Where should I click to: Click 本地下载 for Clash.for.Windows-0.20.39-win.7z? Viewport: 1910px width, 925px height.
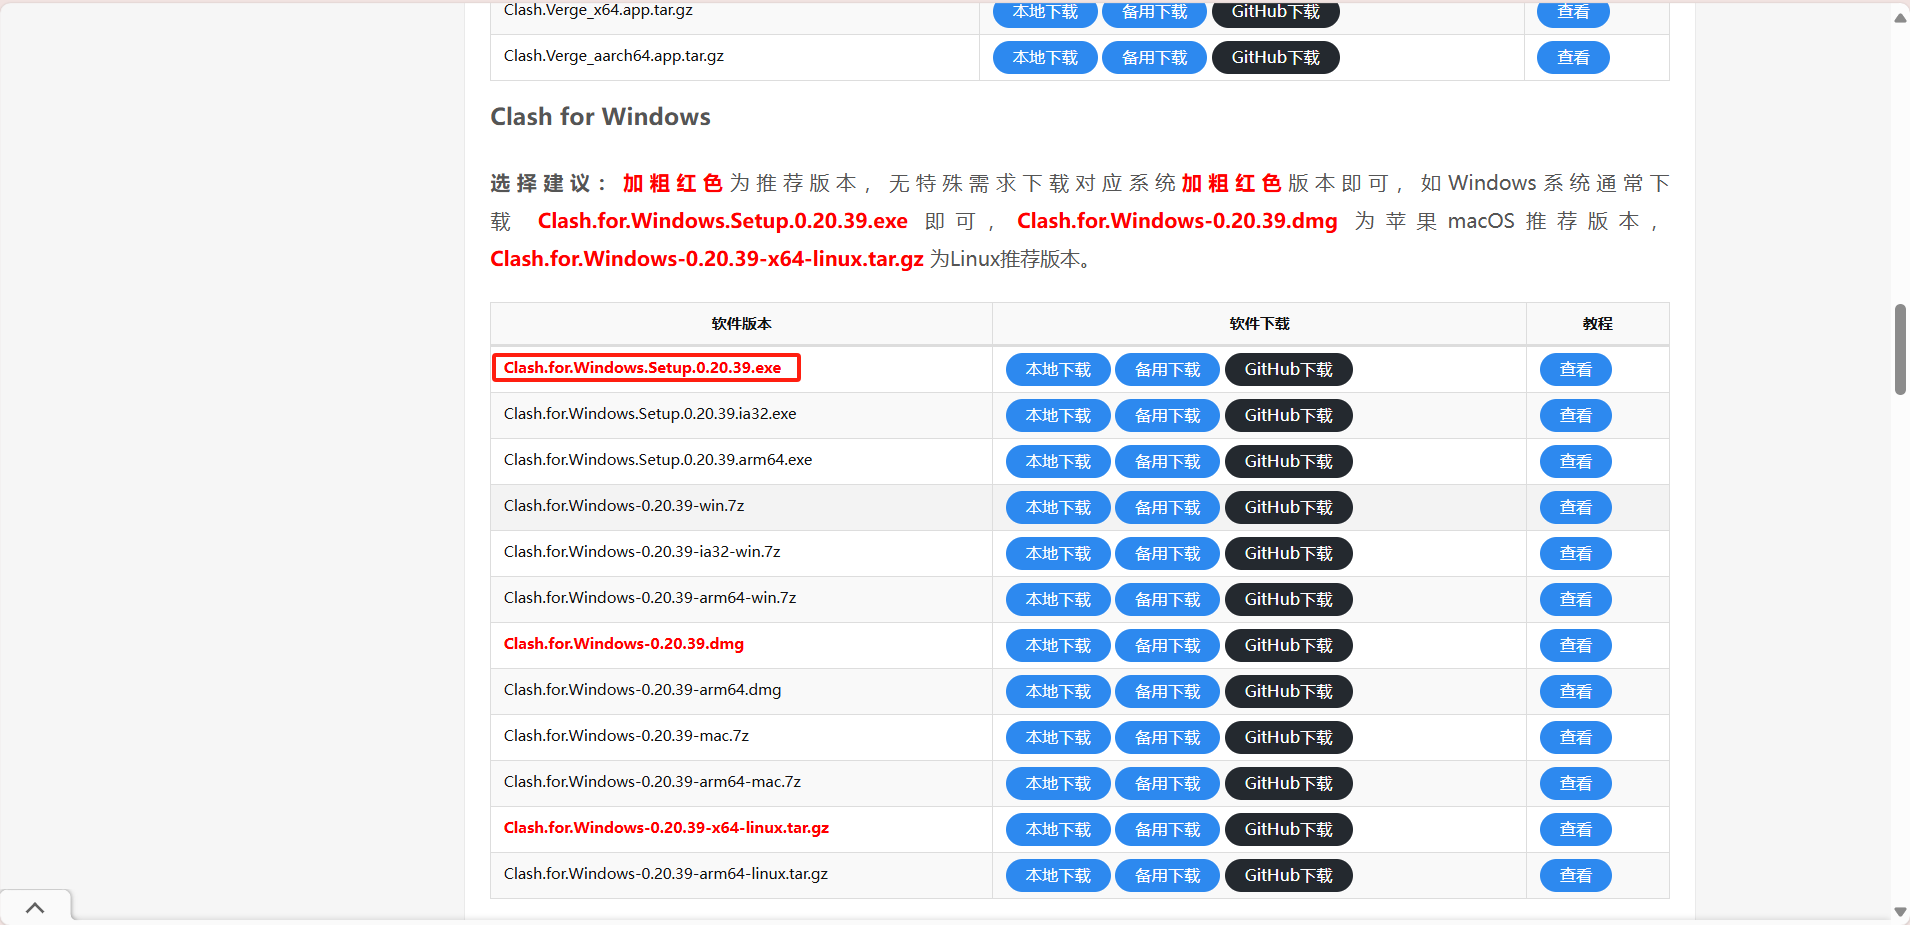(1058, 508)
